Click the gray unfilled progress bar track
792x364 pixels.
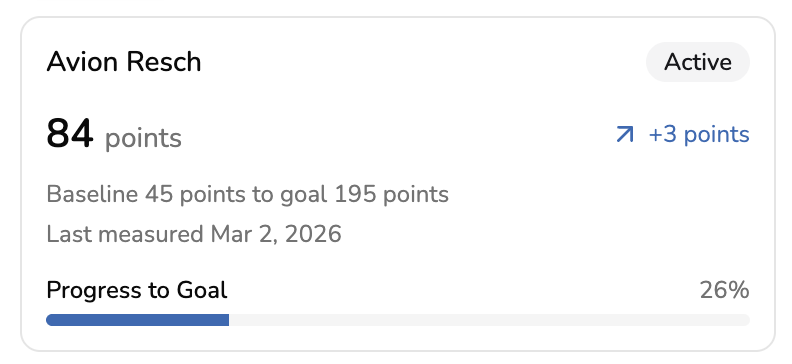[x=489, y=320]
